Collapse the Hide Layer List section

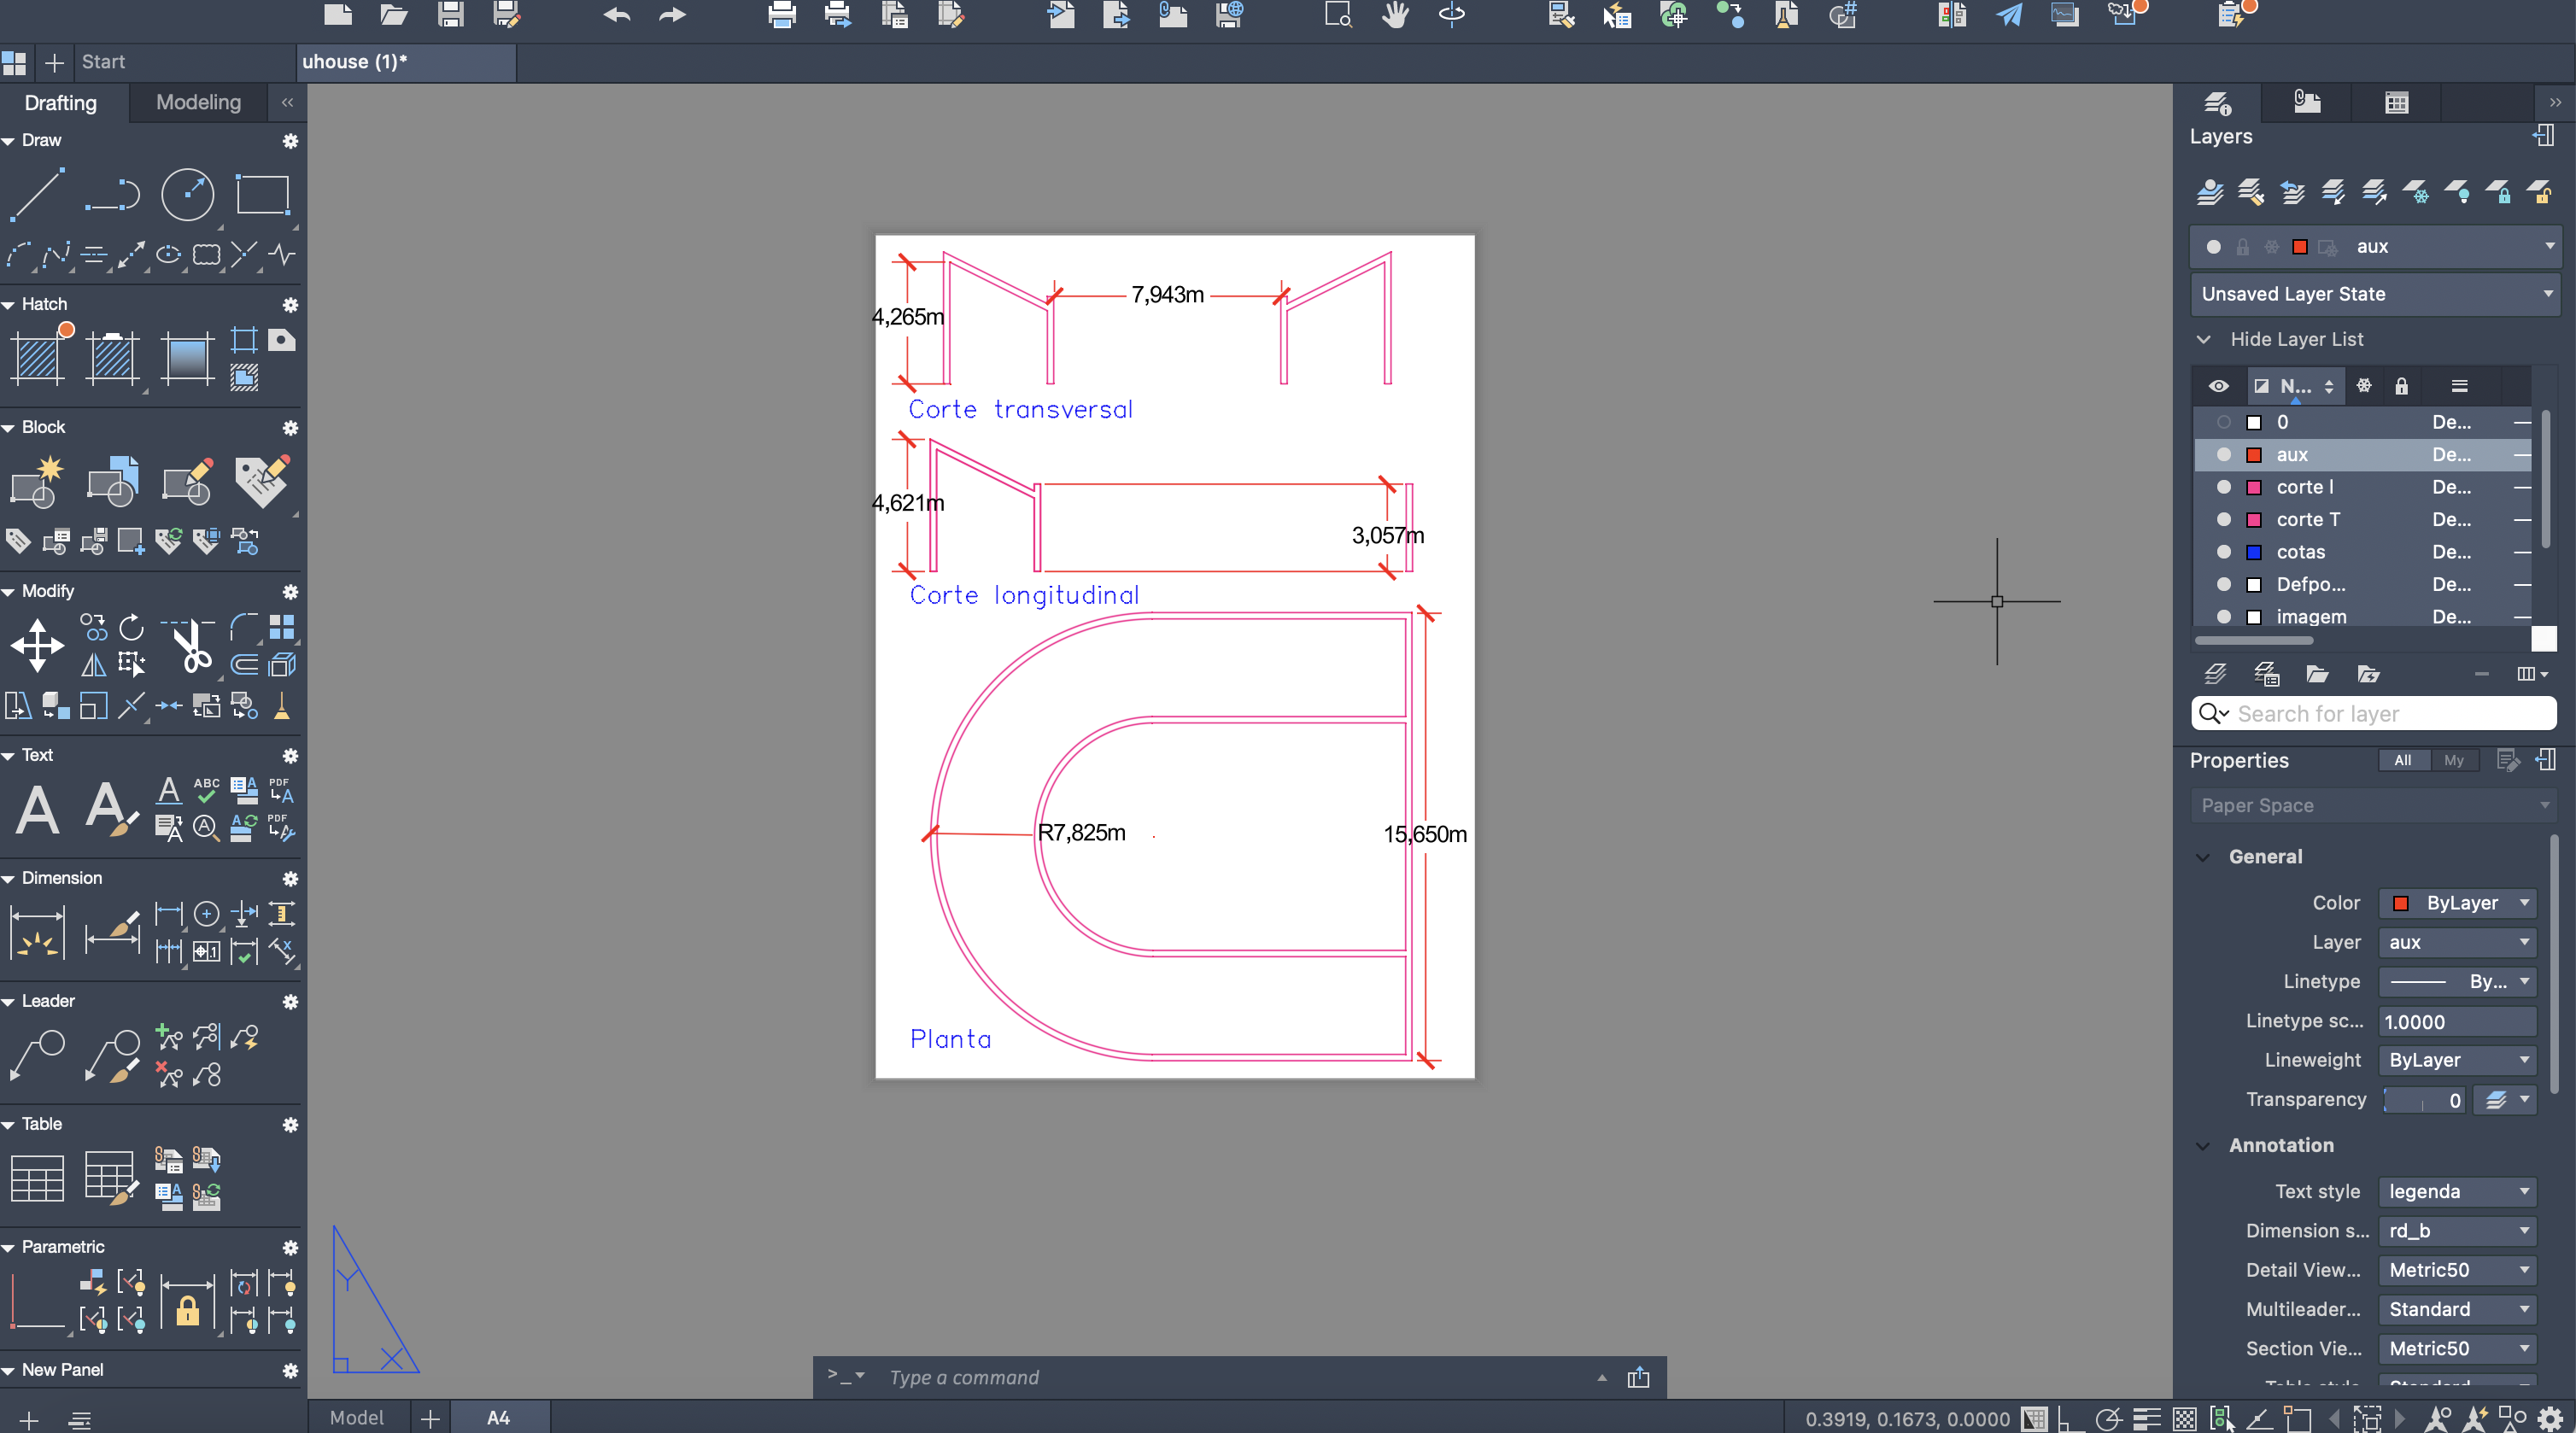coord(2204,339)
